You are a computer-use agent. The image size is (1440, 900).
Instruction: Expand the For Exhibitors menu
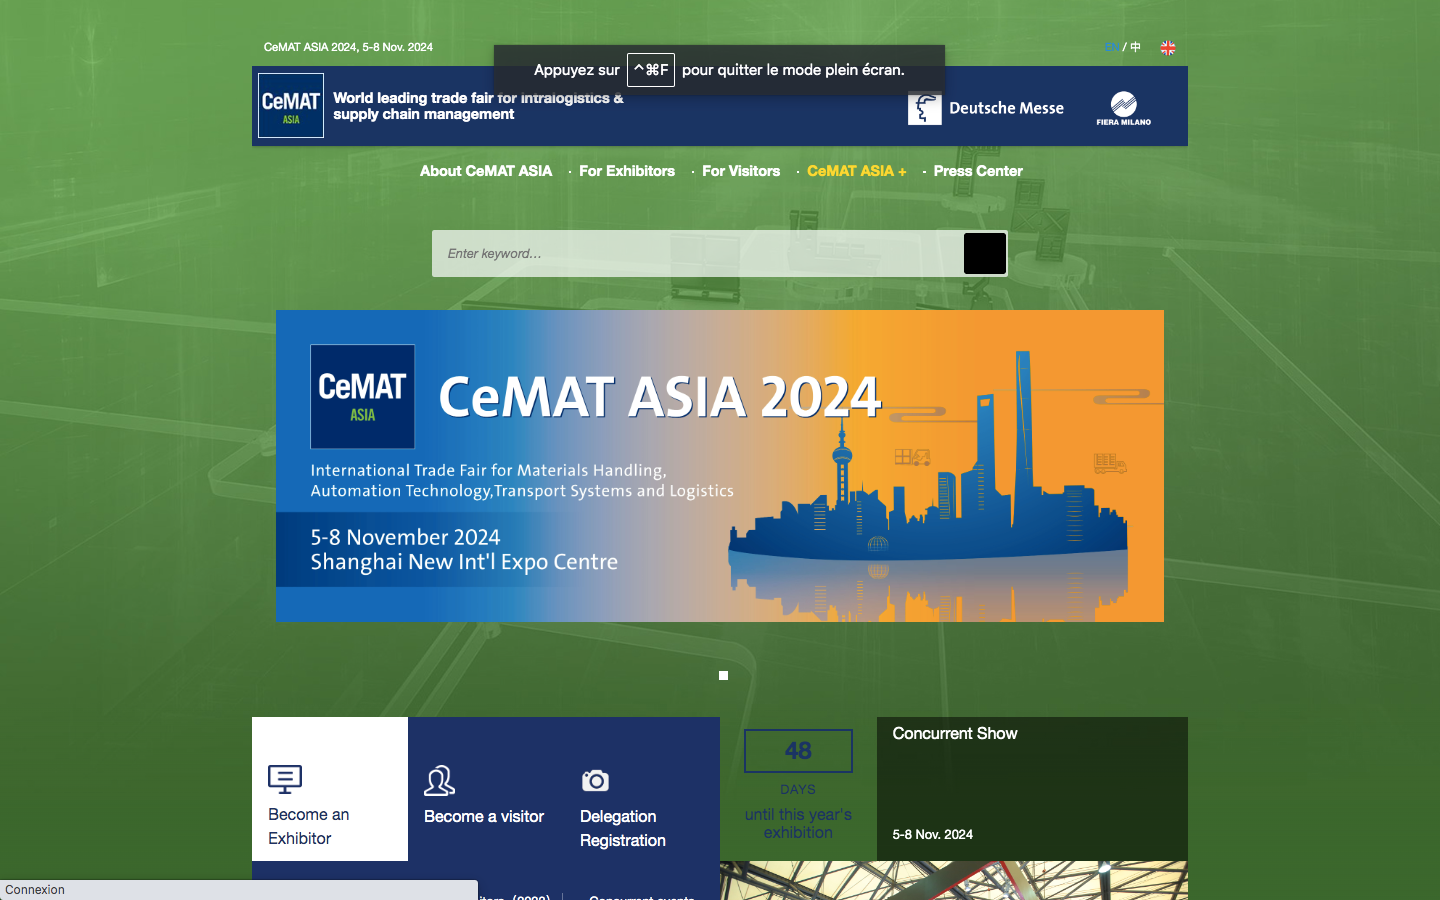(626, 171)
